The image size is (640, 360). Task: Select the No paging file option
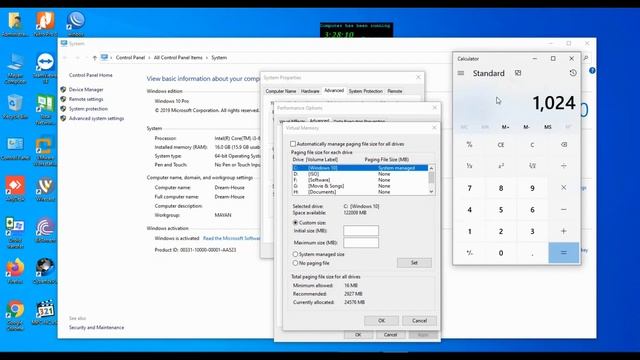(x=295, y=263)
